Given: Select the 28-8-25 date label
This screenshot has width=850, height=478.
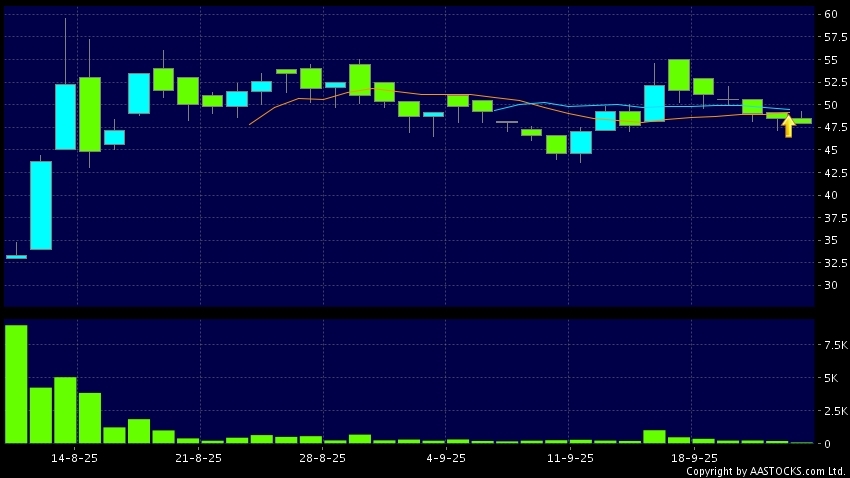Looking at the screenshot, I should (x=323, y=458).
